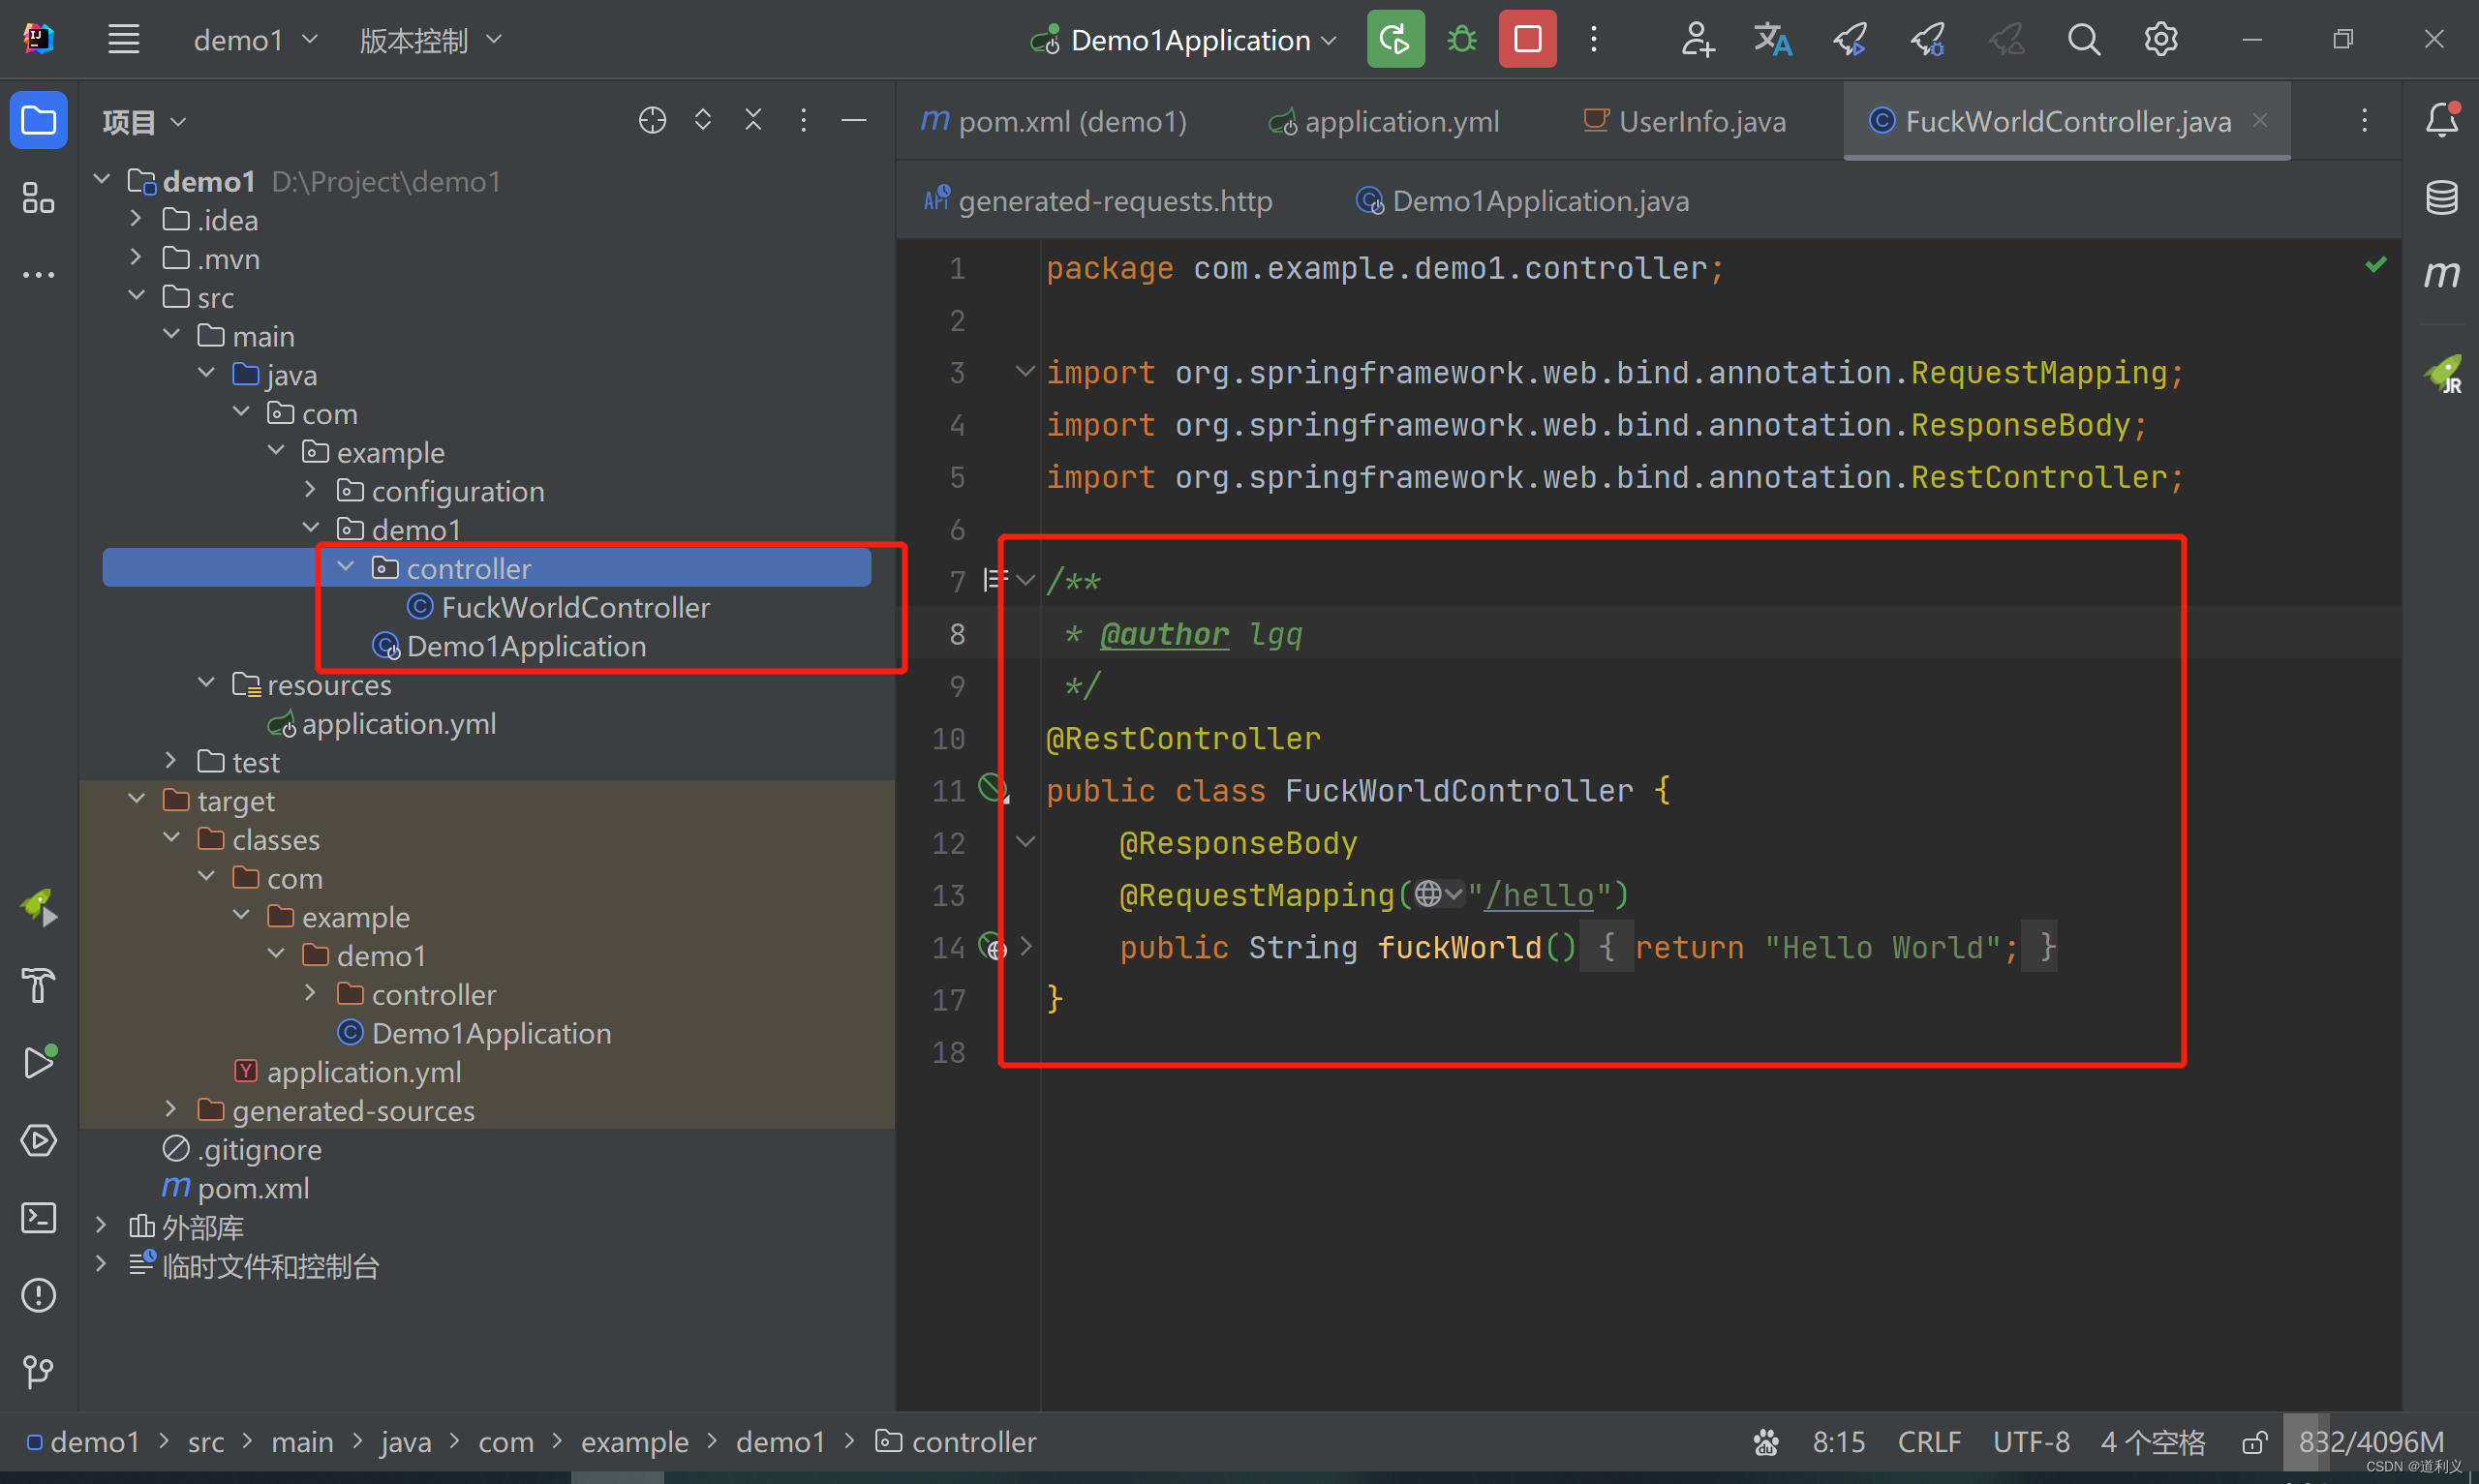Open the Terminal tool window icon
The height and width of the screenshot is (1484, 2479).
(38, 1217)
